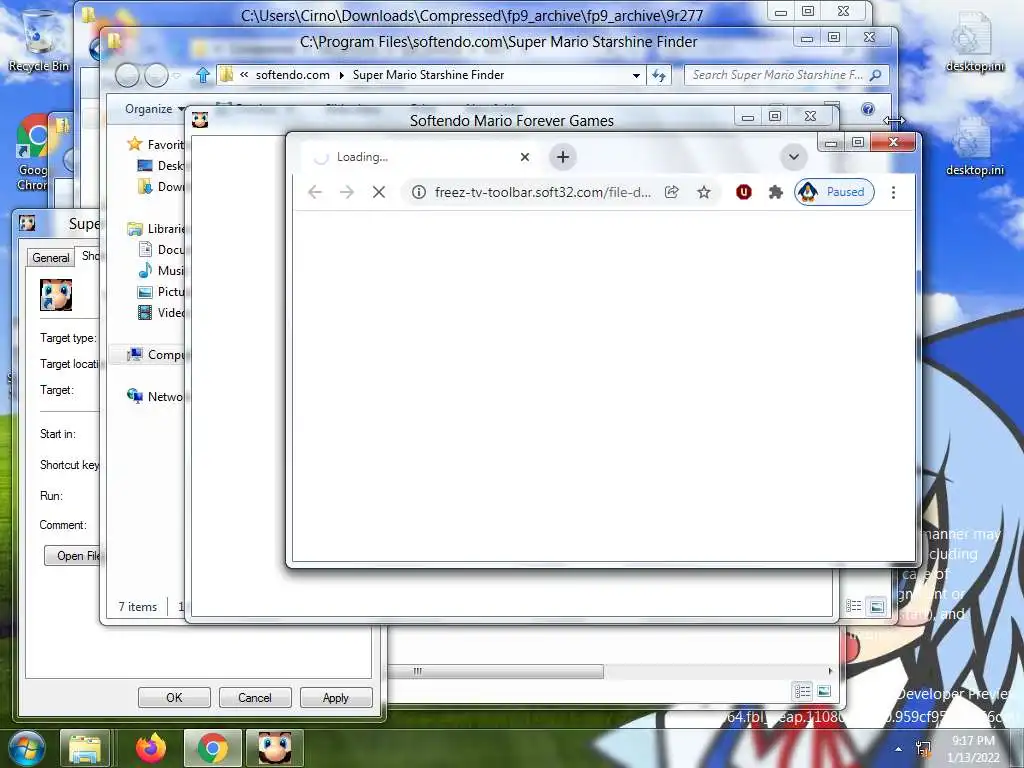Image resolution: width=1024 pixels, height=768 pixels.
Task: Launch Firefox from the taskbar
Action: pyautogui.click(x=151, y=748)
